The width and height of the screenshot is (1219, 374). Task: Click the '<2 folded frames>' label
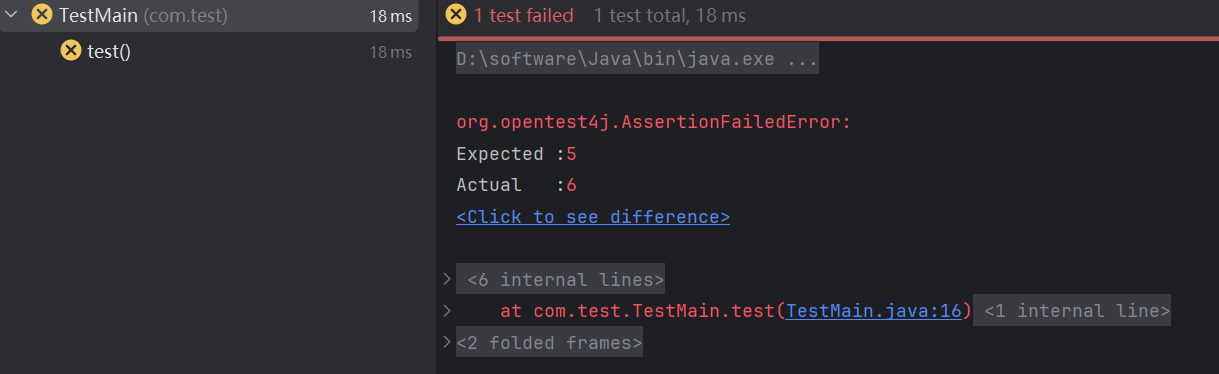coord(549,343)
